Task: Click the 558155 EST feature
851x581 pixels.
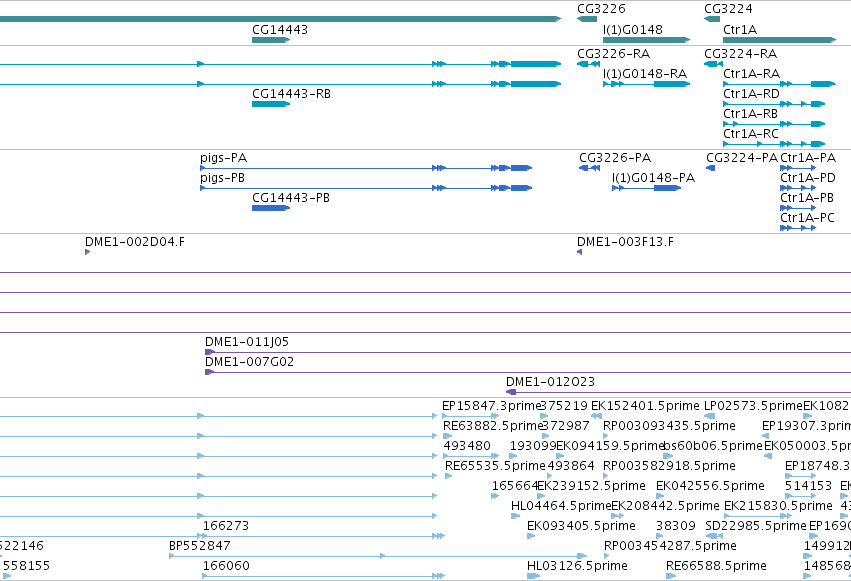Action: click(x=7, y=576)
